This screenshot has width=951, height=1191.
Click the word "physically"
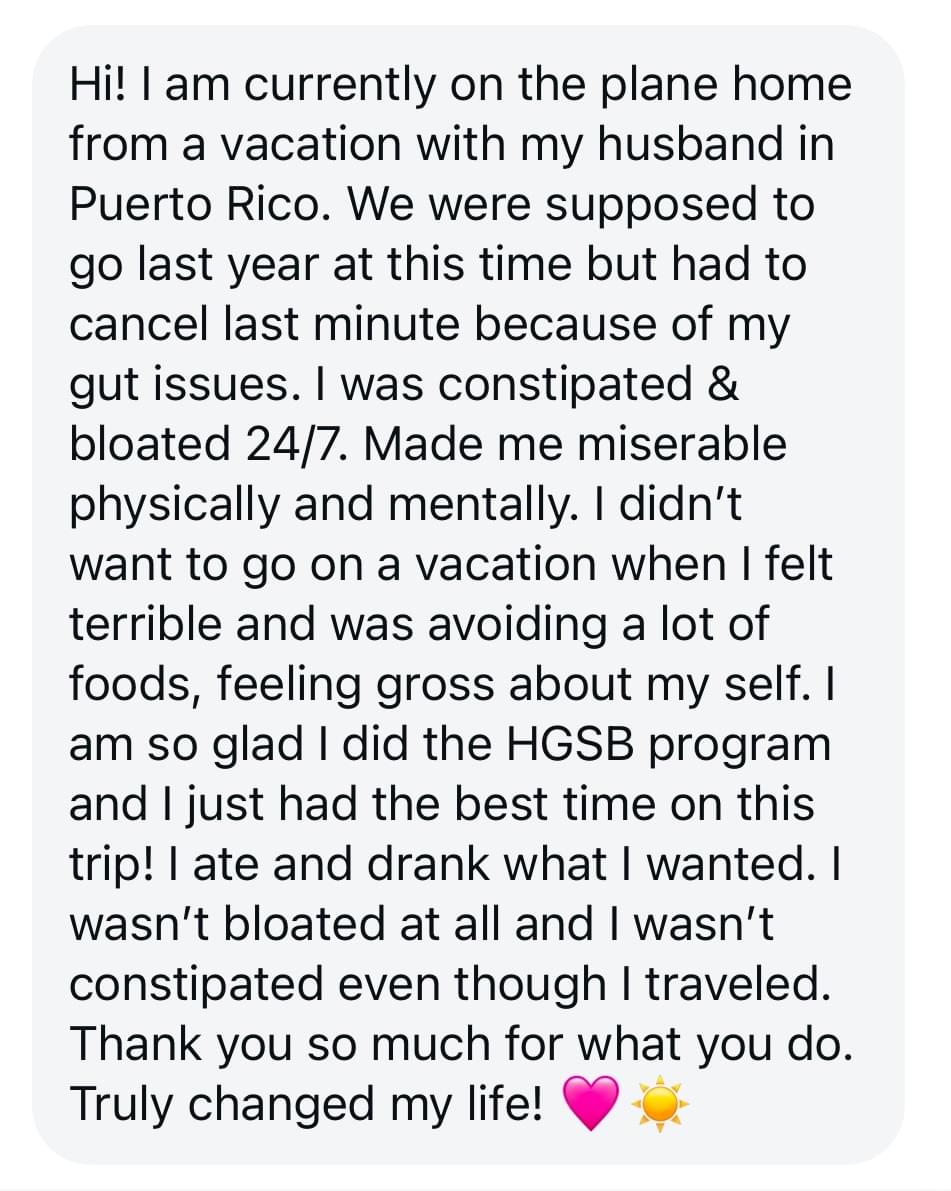[175, 506]
